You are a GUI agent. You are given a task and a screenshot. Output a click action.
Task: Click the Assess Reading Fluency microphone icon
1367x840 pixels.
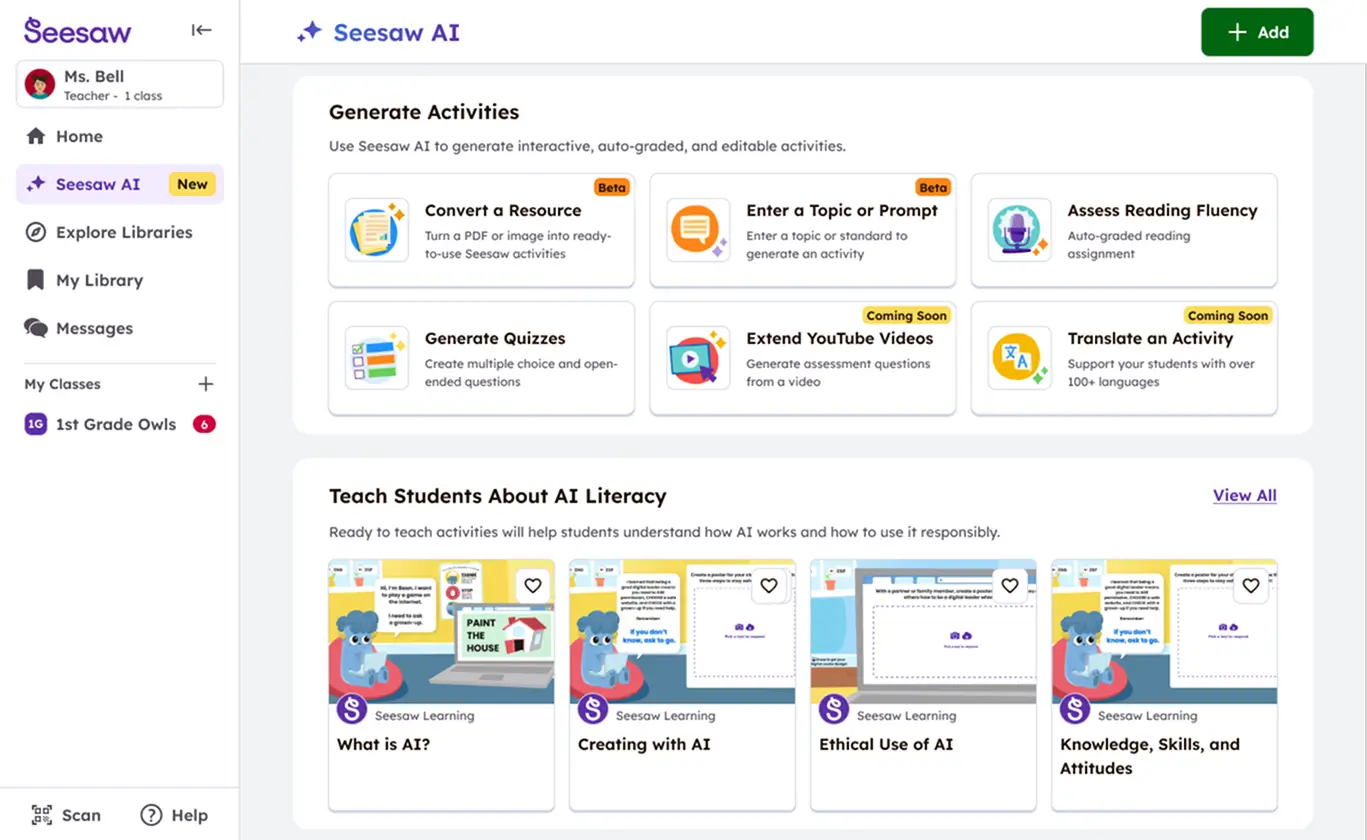click(x=1018, y=230)
